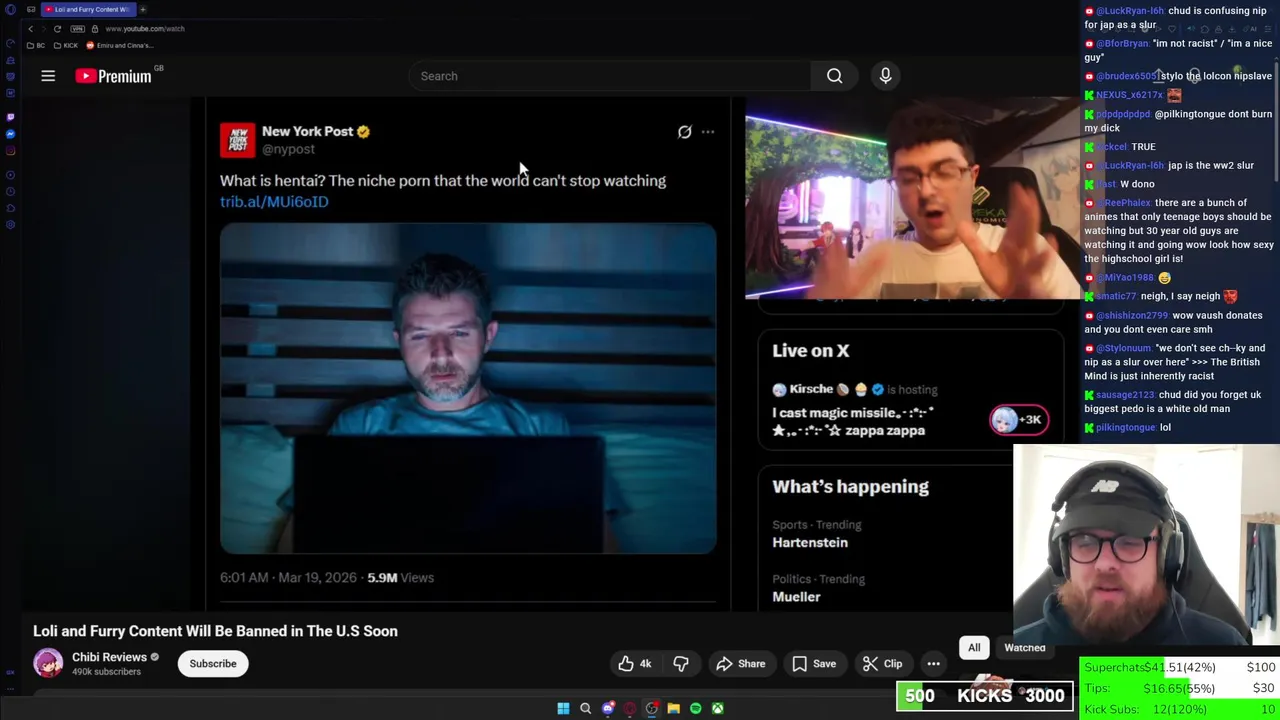The image size is (1280, 720).
Task: Open Discord from the taskbar
Action: [x=608, y=709]
